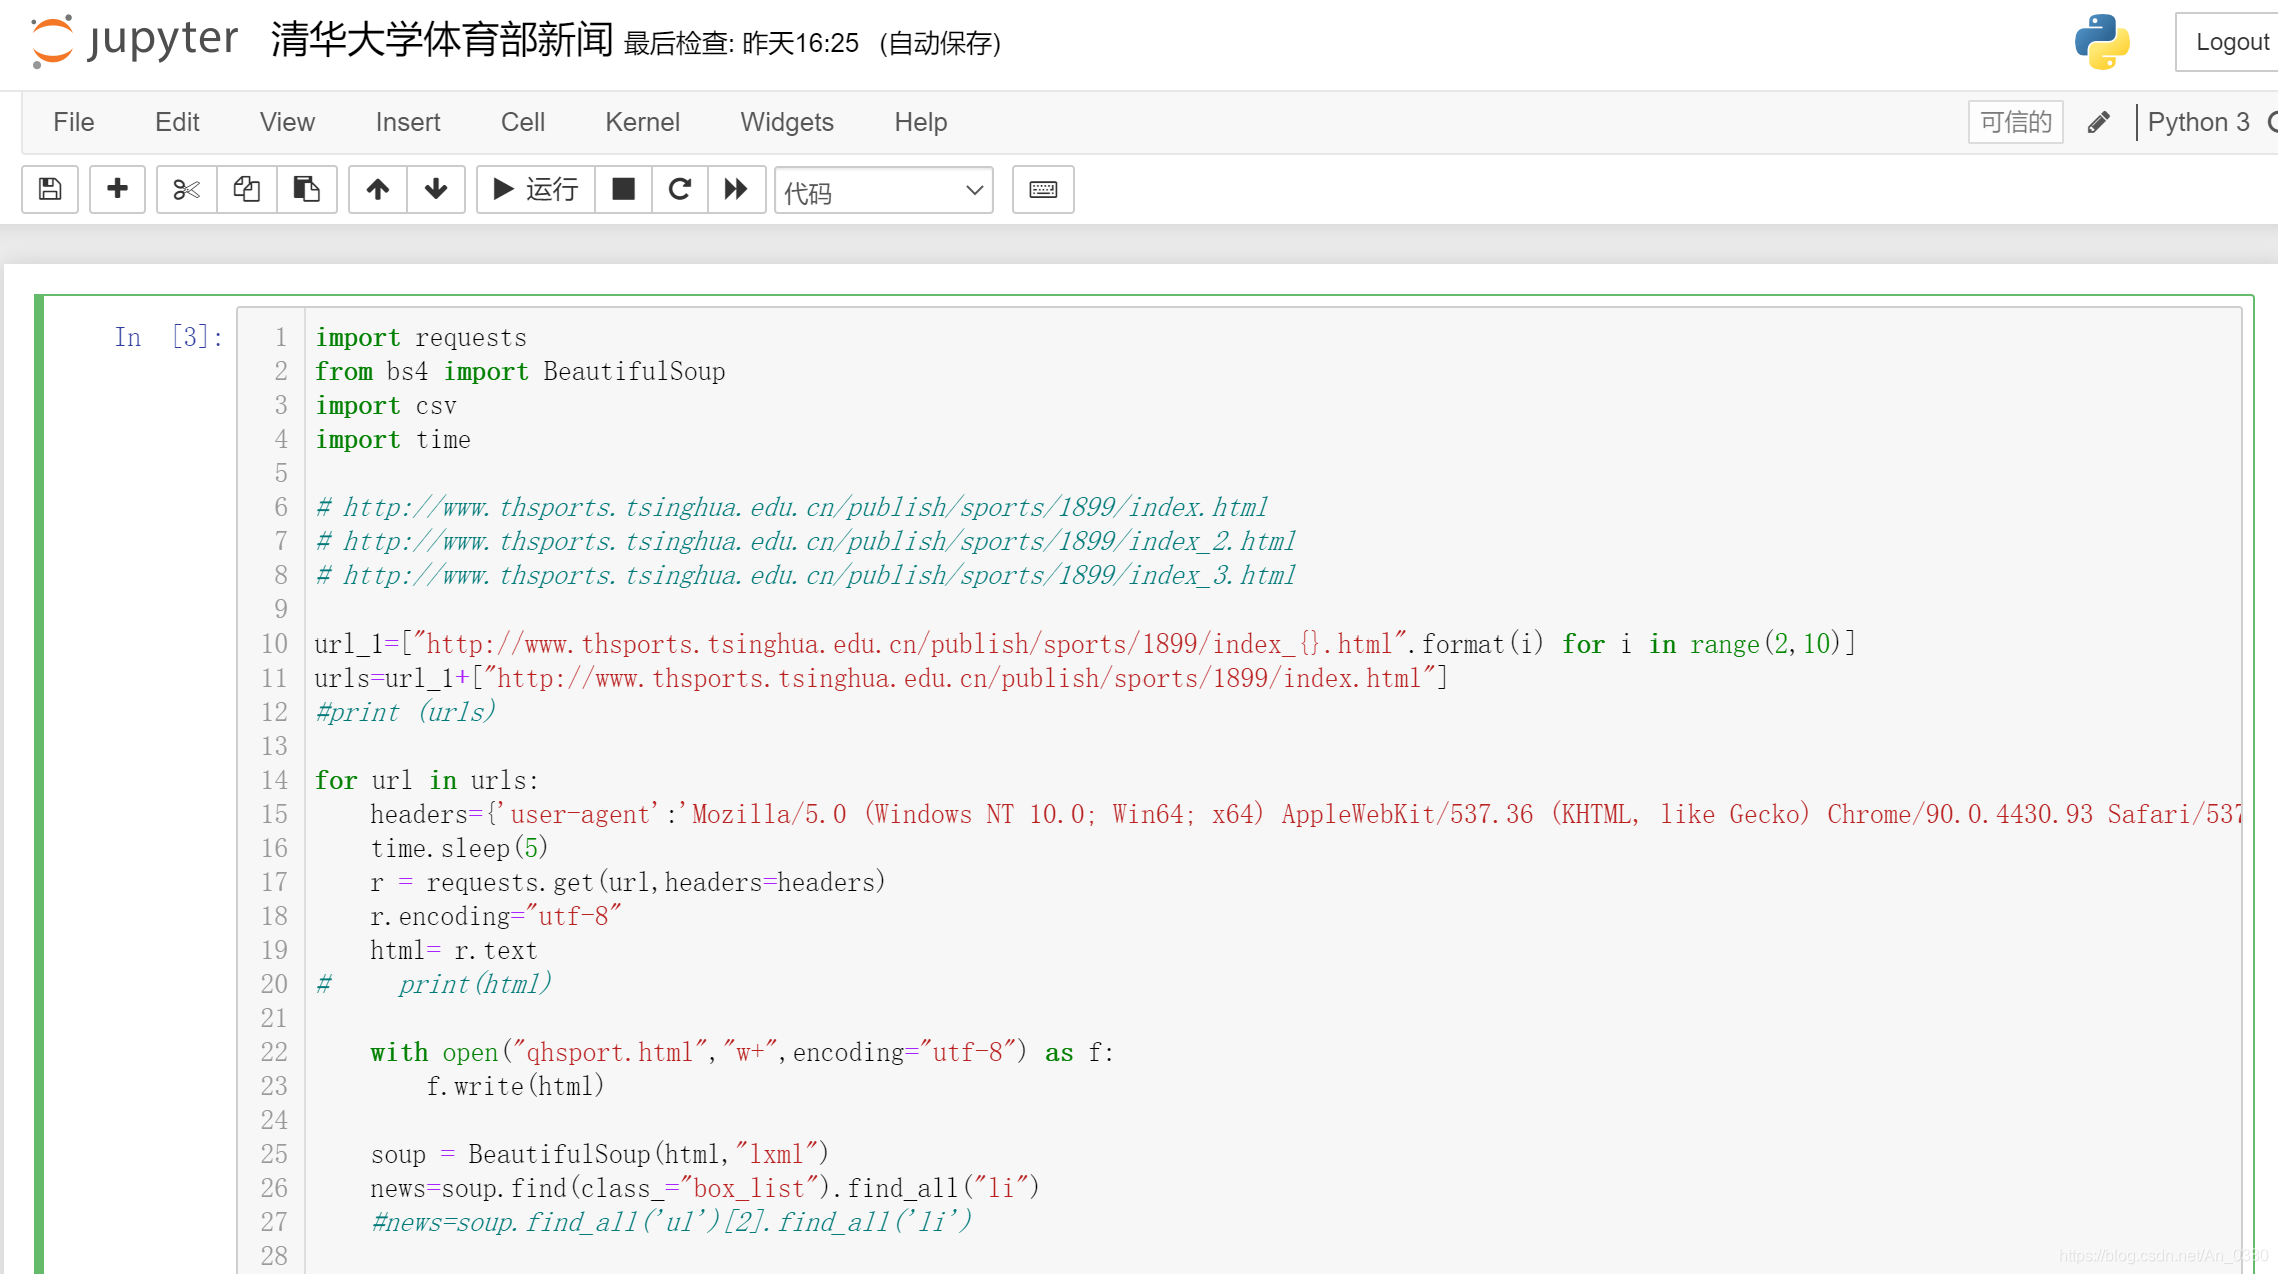Screen dimensions: 2278x1274
Task: Open the File menu
Action: pos(73,122)
